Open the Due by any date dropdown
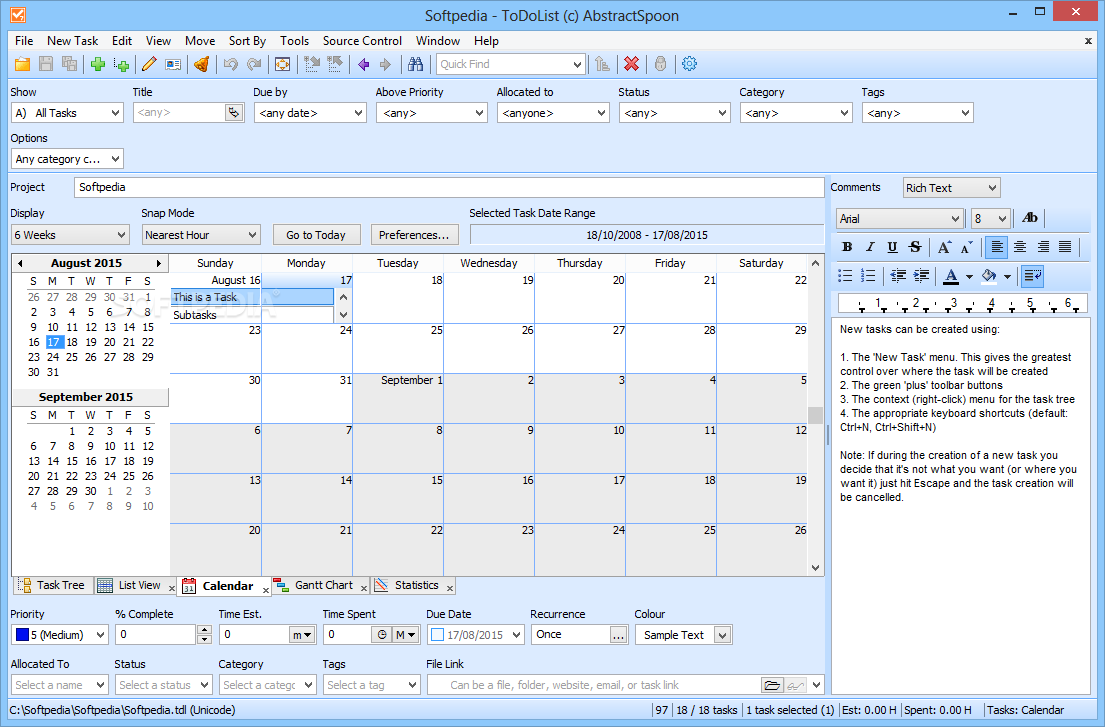1105x727 pixels. coord(310,113)
